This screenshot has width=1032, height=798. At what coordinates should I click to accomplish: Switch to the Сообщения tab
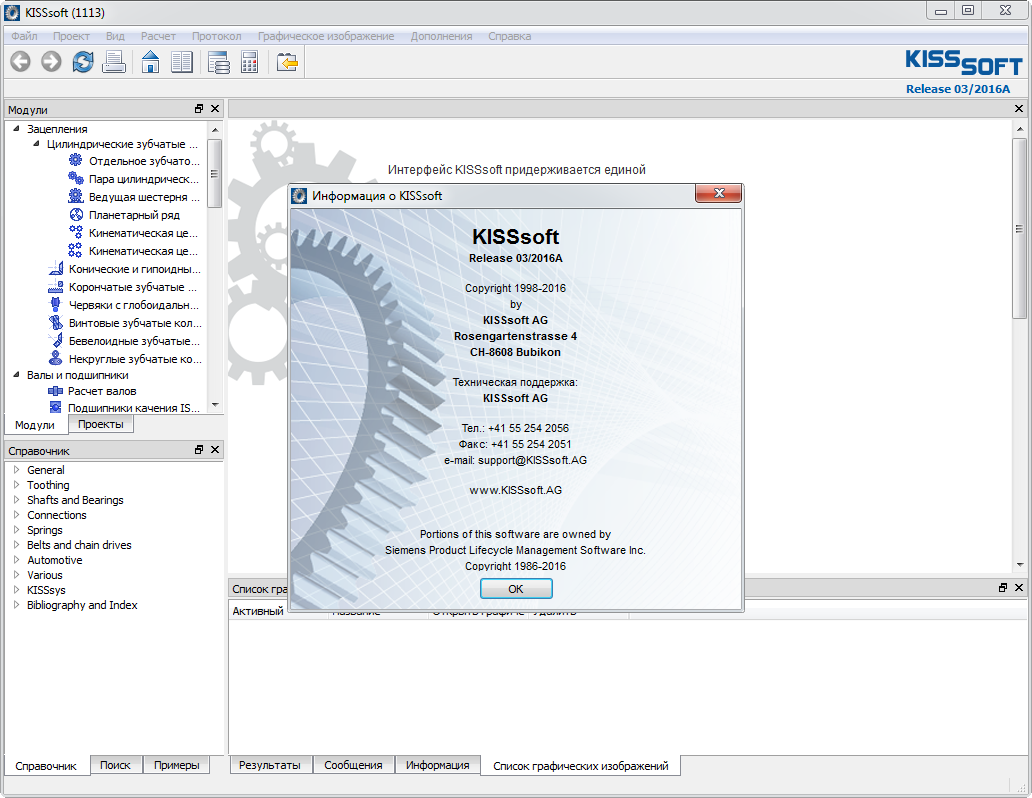click(353, 765)
